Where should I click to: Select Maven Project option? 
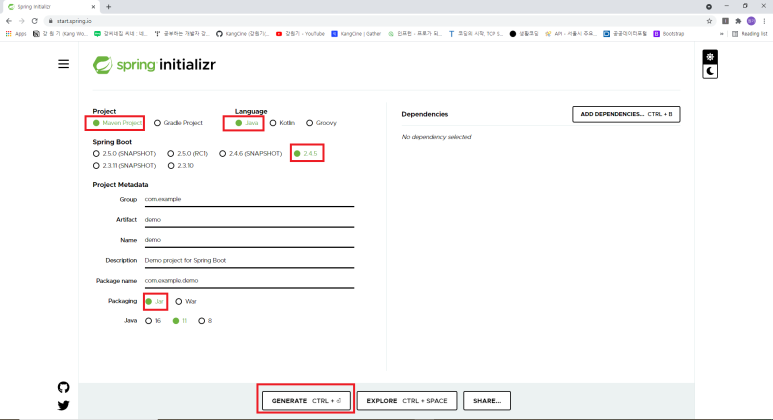(117, 123)
